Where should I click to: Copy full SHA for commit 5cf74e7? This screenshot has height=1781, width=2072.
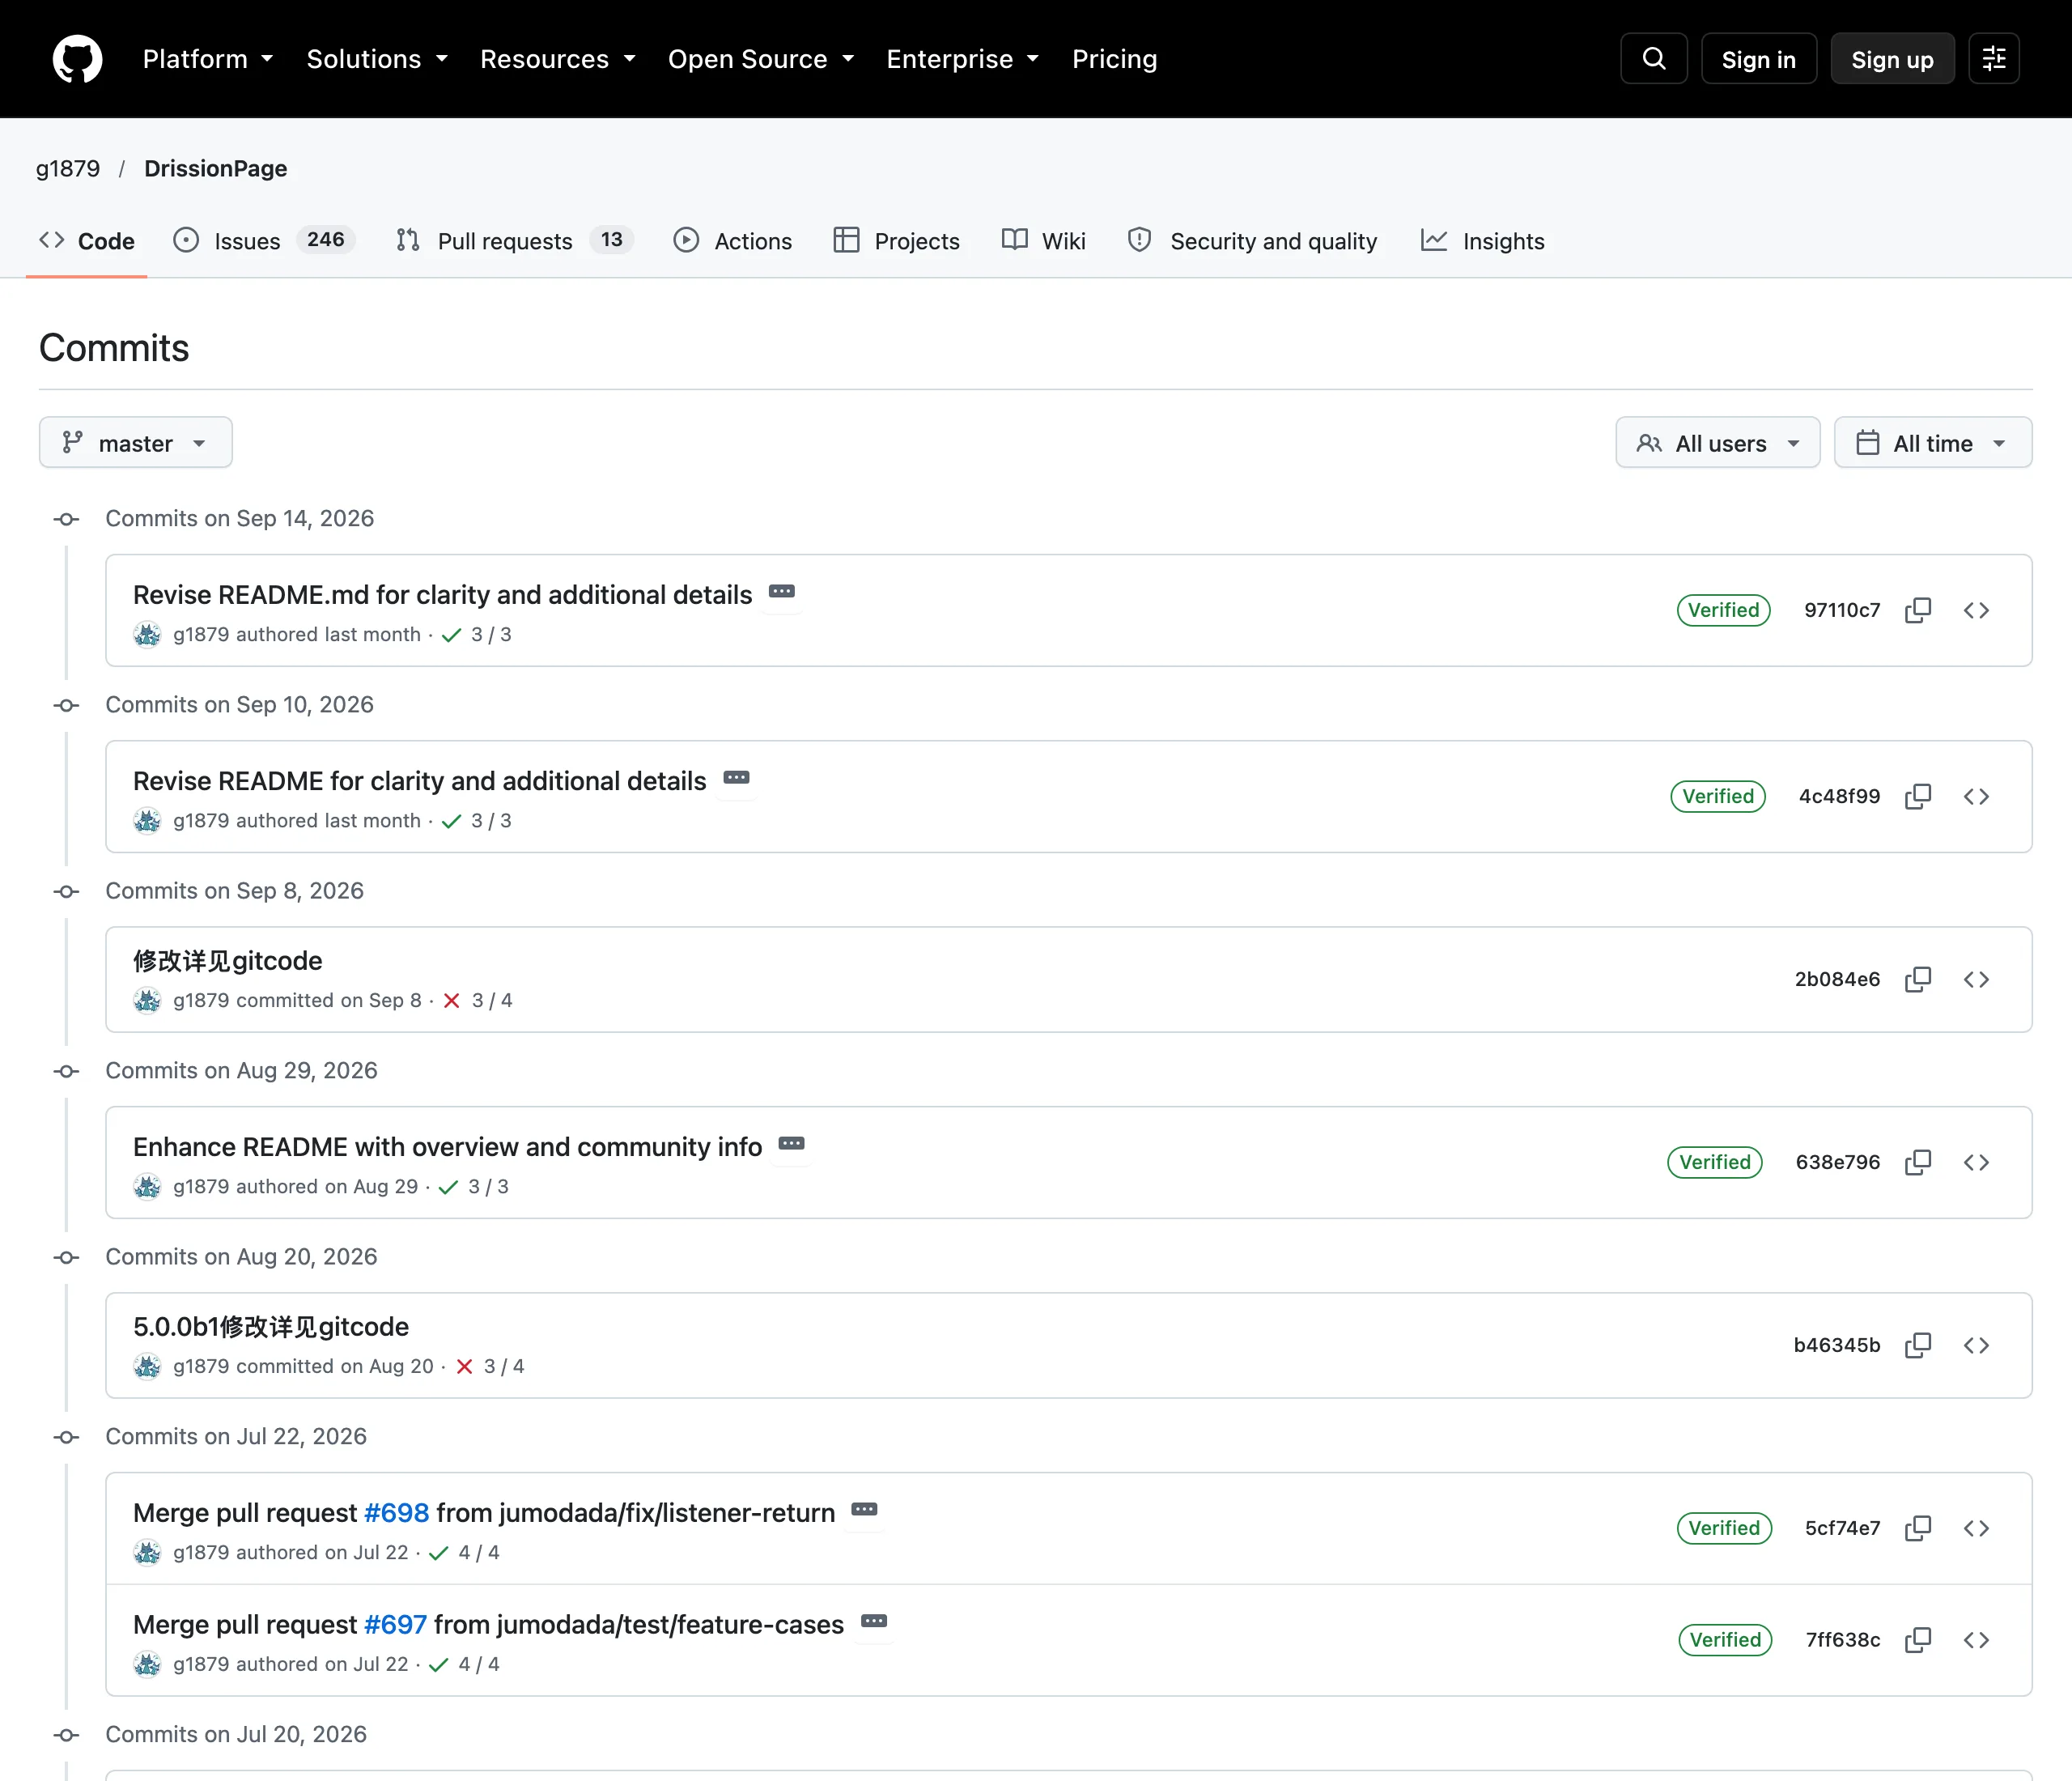pos(1918,1528)
